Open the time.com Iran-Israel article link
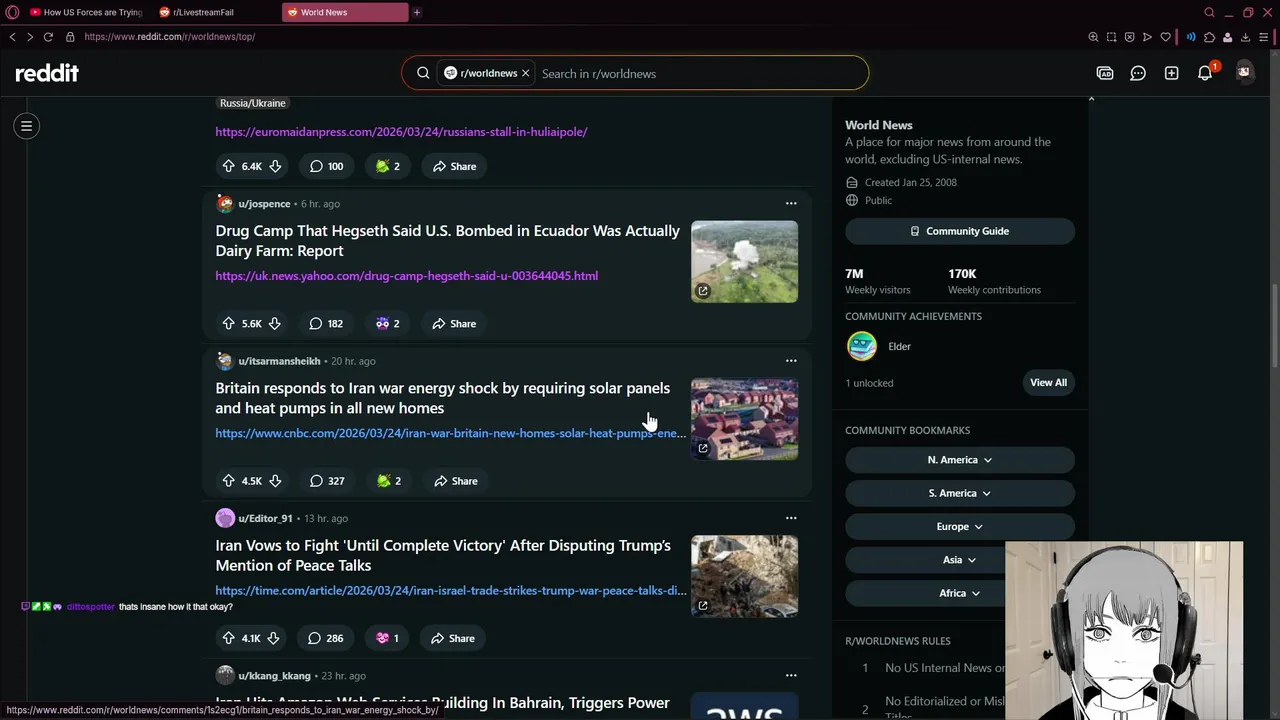 tap(451, 591)
